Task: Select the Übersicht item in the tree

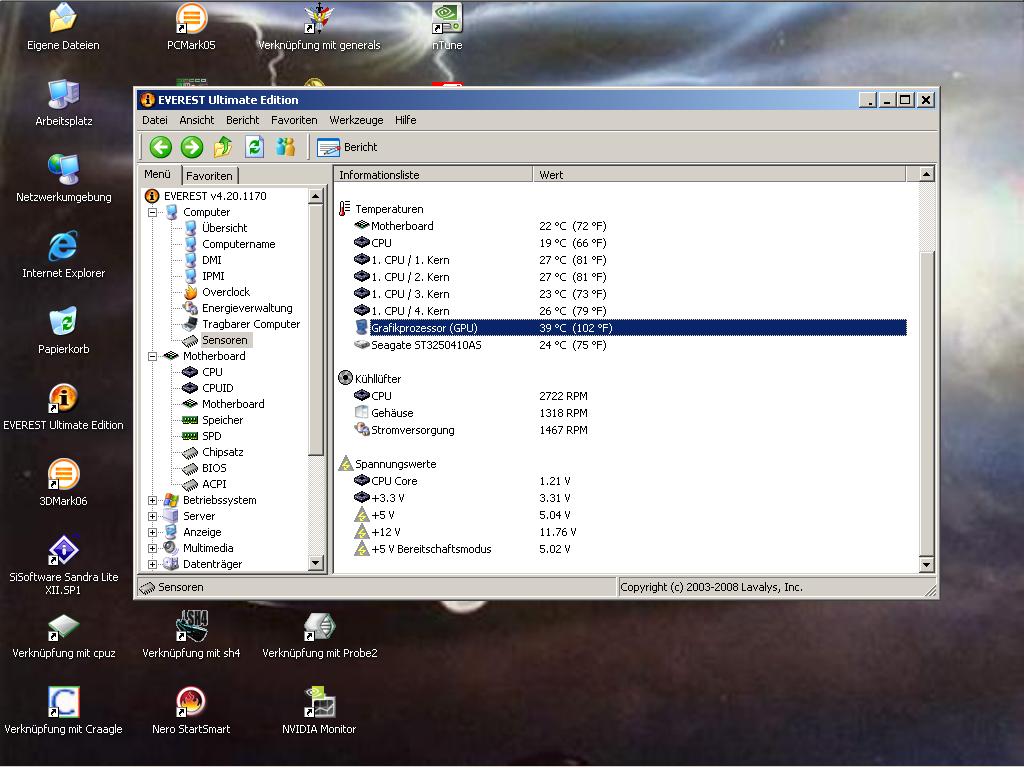Action: click(x=224, y=228)
